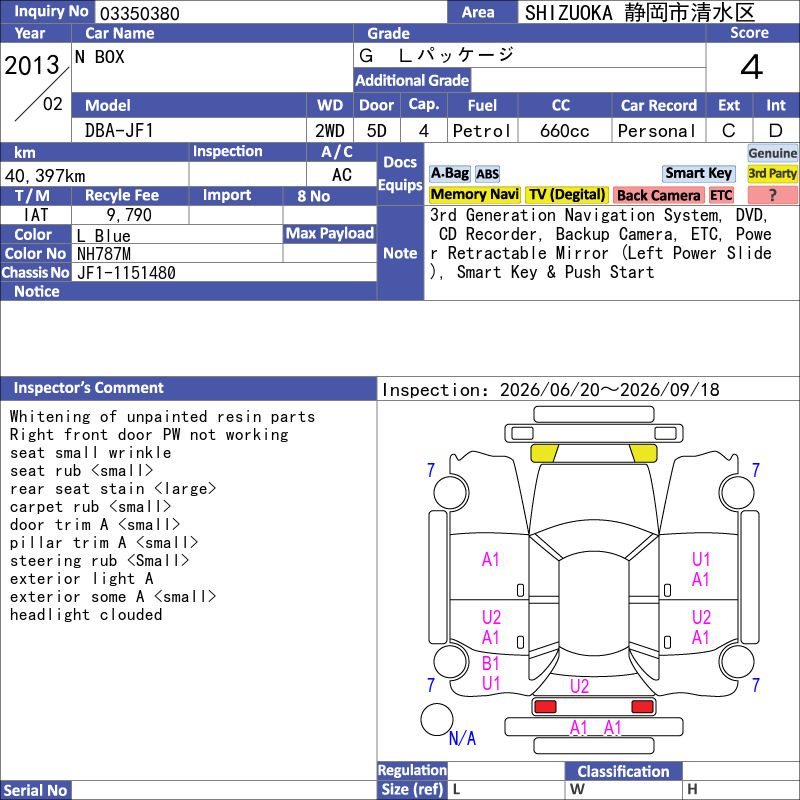Select the Smart Key badge
Screen dimensions: 800x800
[x=698, y=173]
